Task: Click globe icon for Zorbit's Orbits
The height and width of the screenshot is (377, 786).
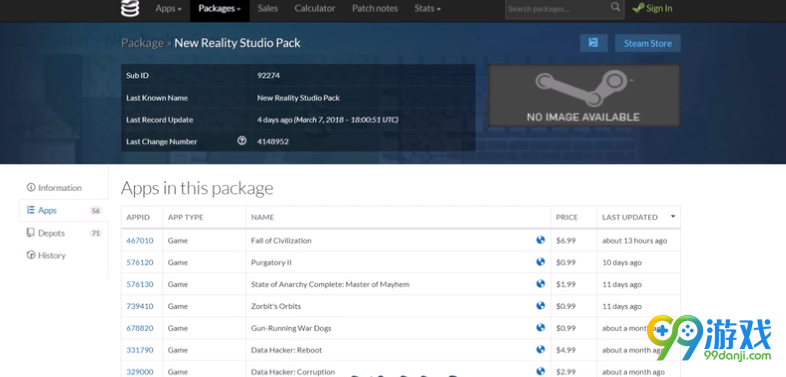Action: click(x=540, y=305)
